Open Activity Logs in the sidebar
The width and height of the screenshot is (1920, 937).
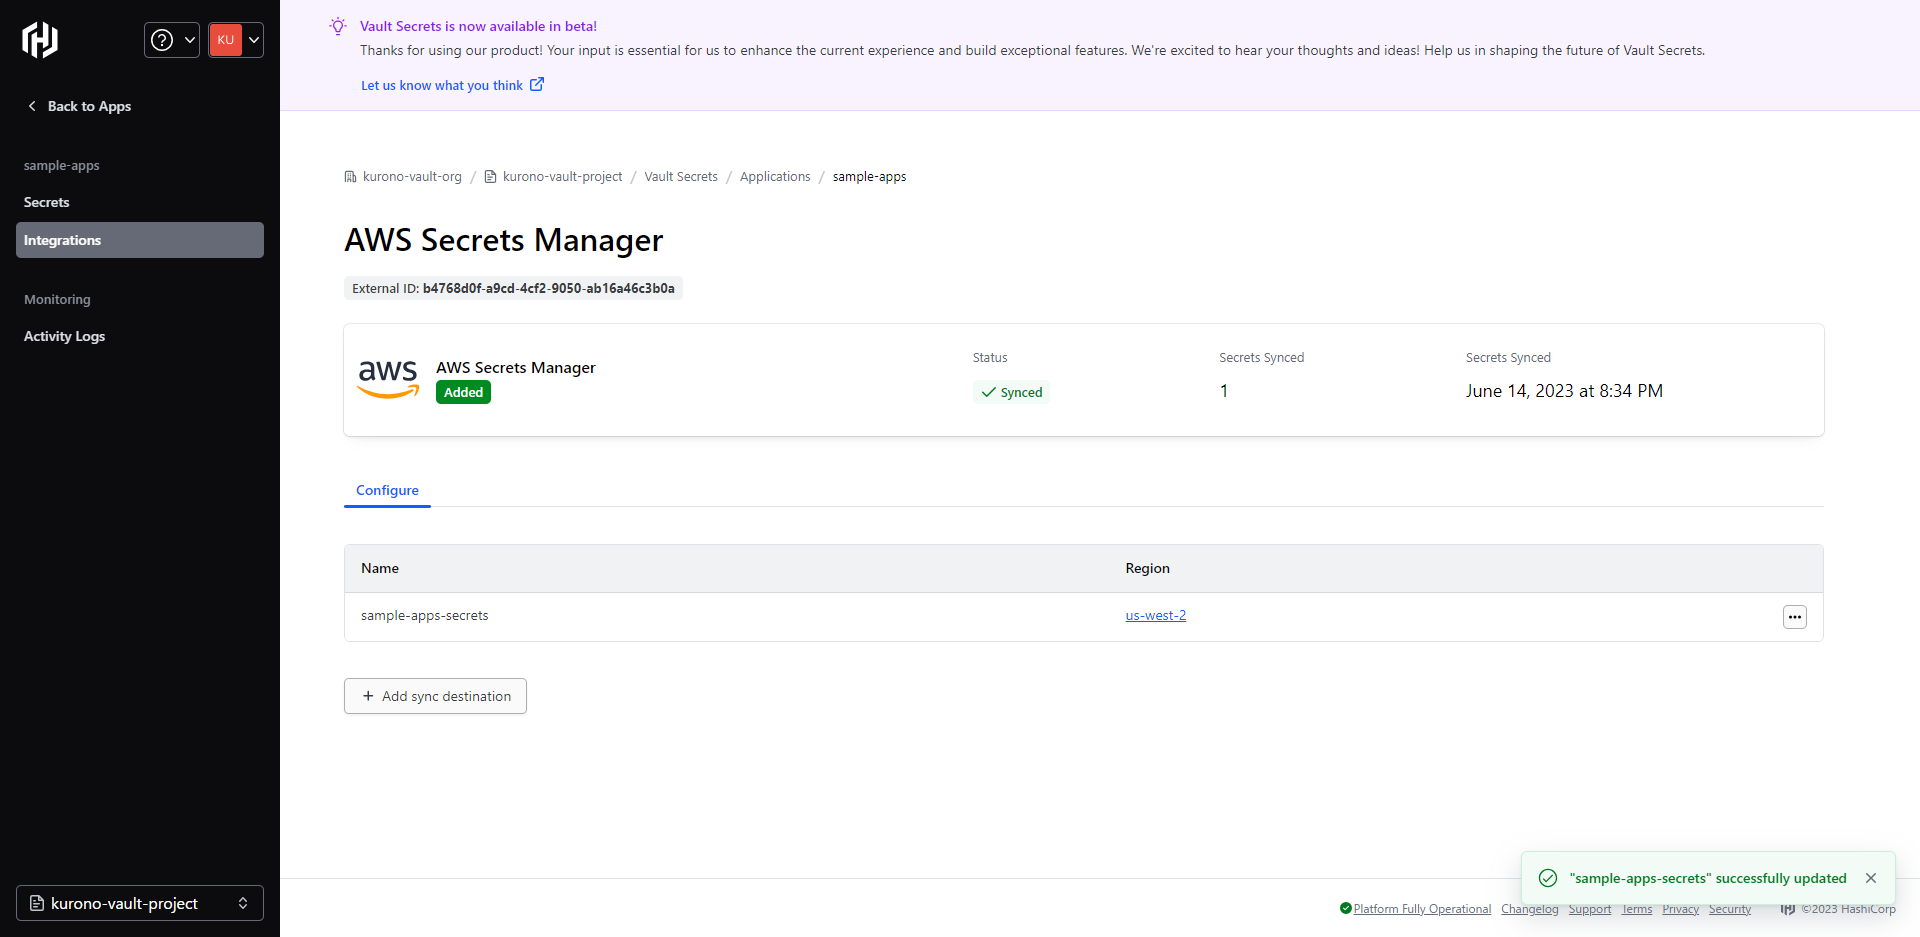(x=65, y=336)
